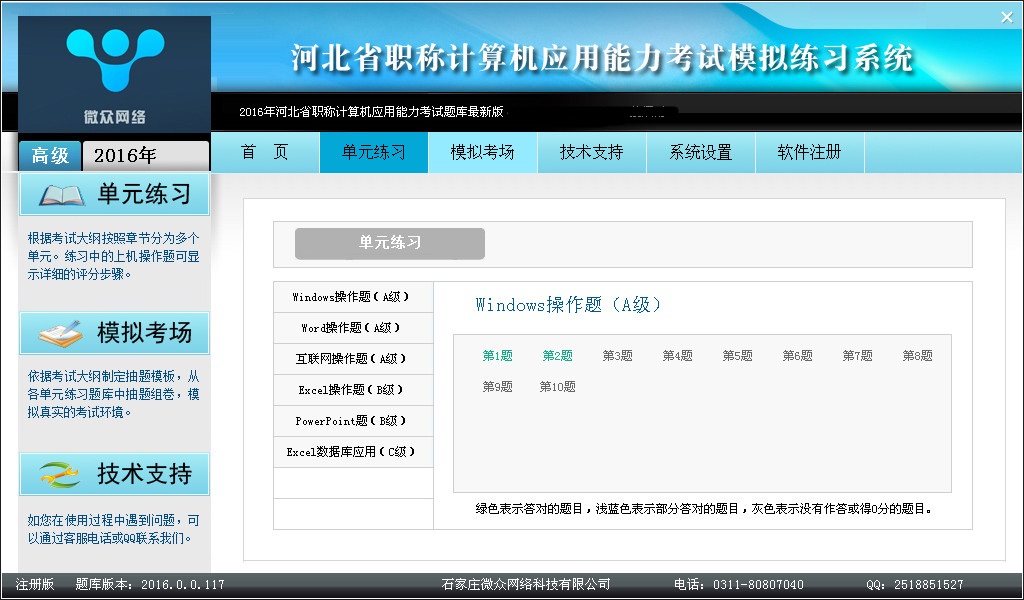Click the open book icon beside 单元练习

[59, 194]
